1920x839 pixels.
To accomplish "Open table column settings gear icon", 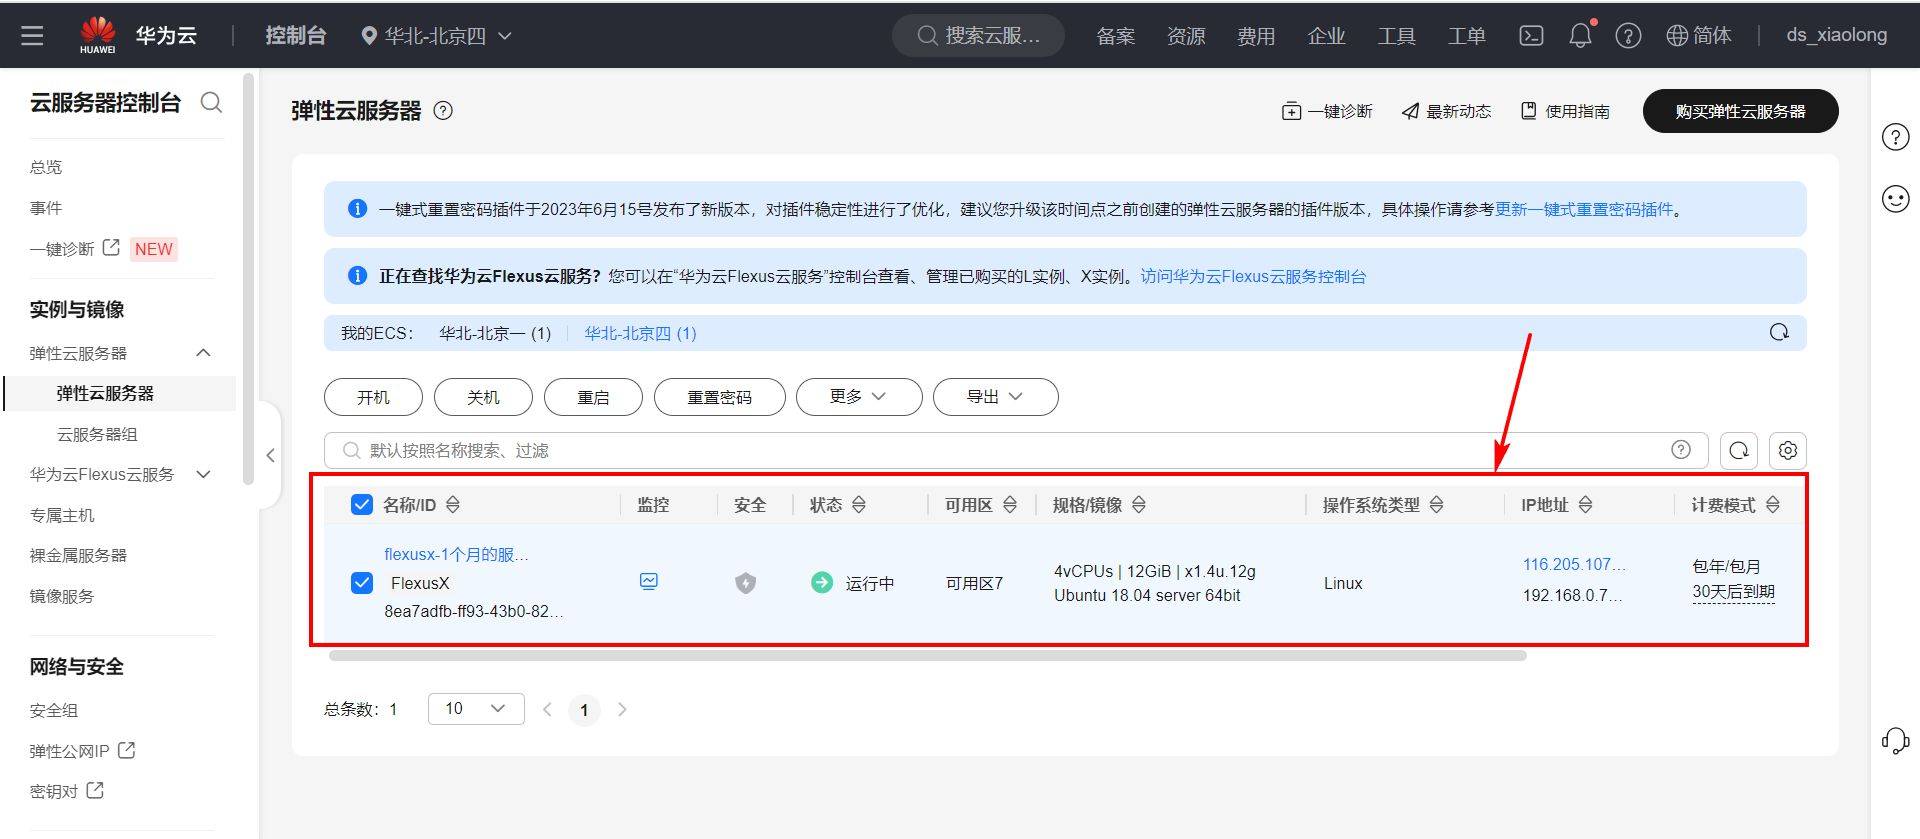I will coord(1788,451).
